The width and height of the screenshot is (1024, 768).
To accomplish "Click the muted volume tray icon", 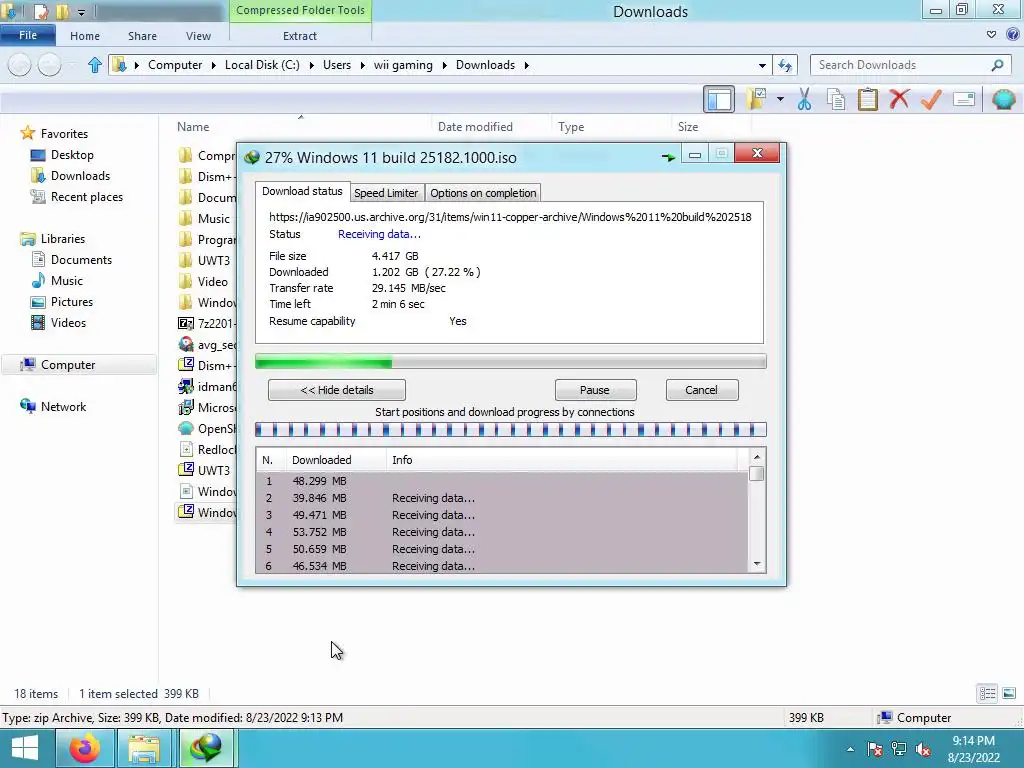I will click(923, 749).
